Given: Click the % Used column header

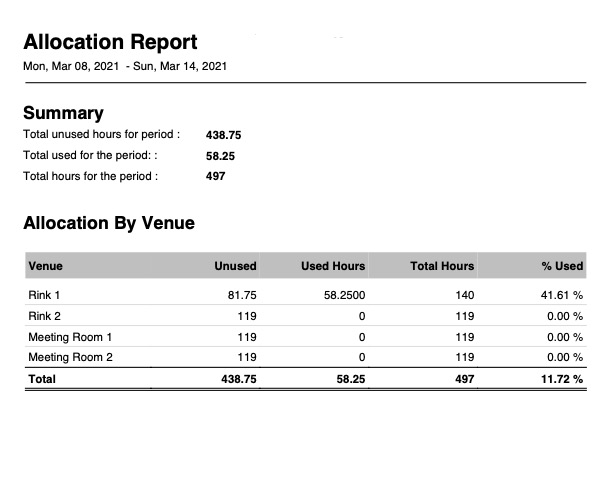Looking at the screenshot, I should [561, 266].
